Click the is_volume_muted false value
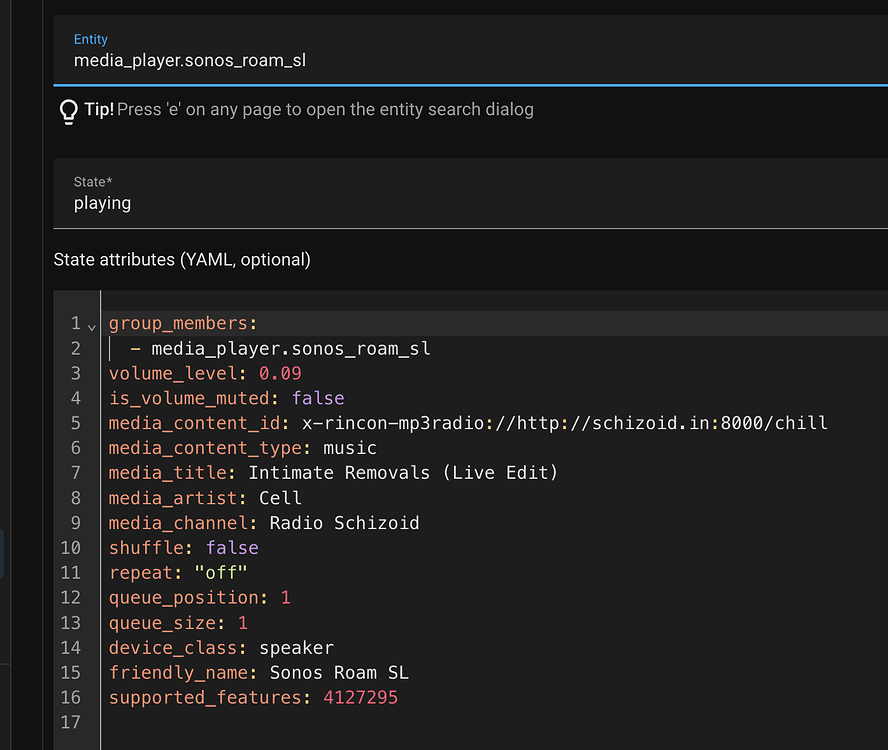888x750 pixels. [x=318, y=398]
